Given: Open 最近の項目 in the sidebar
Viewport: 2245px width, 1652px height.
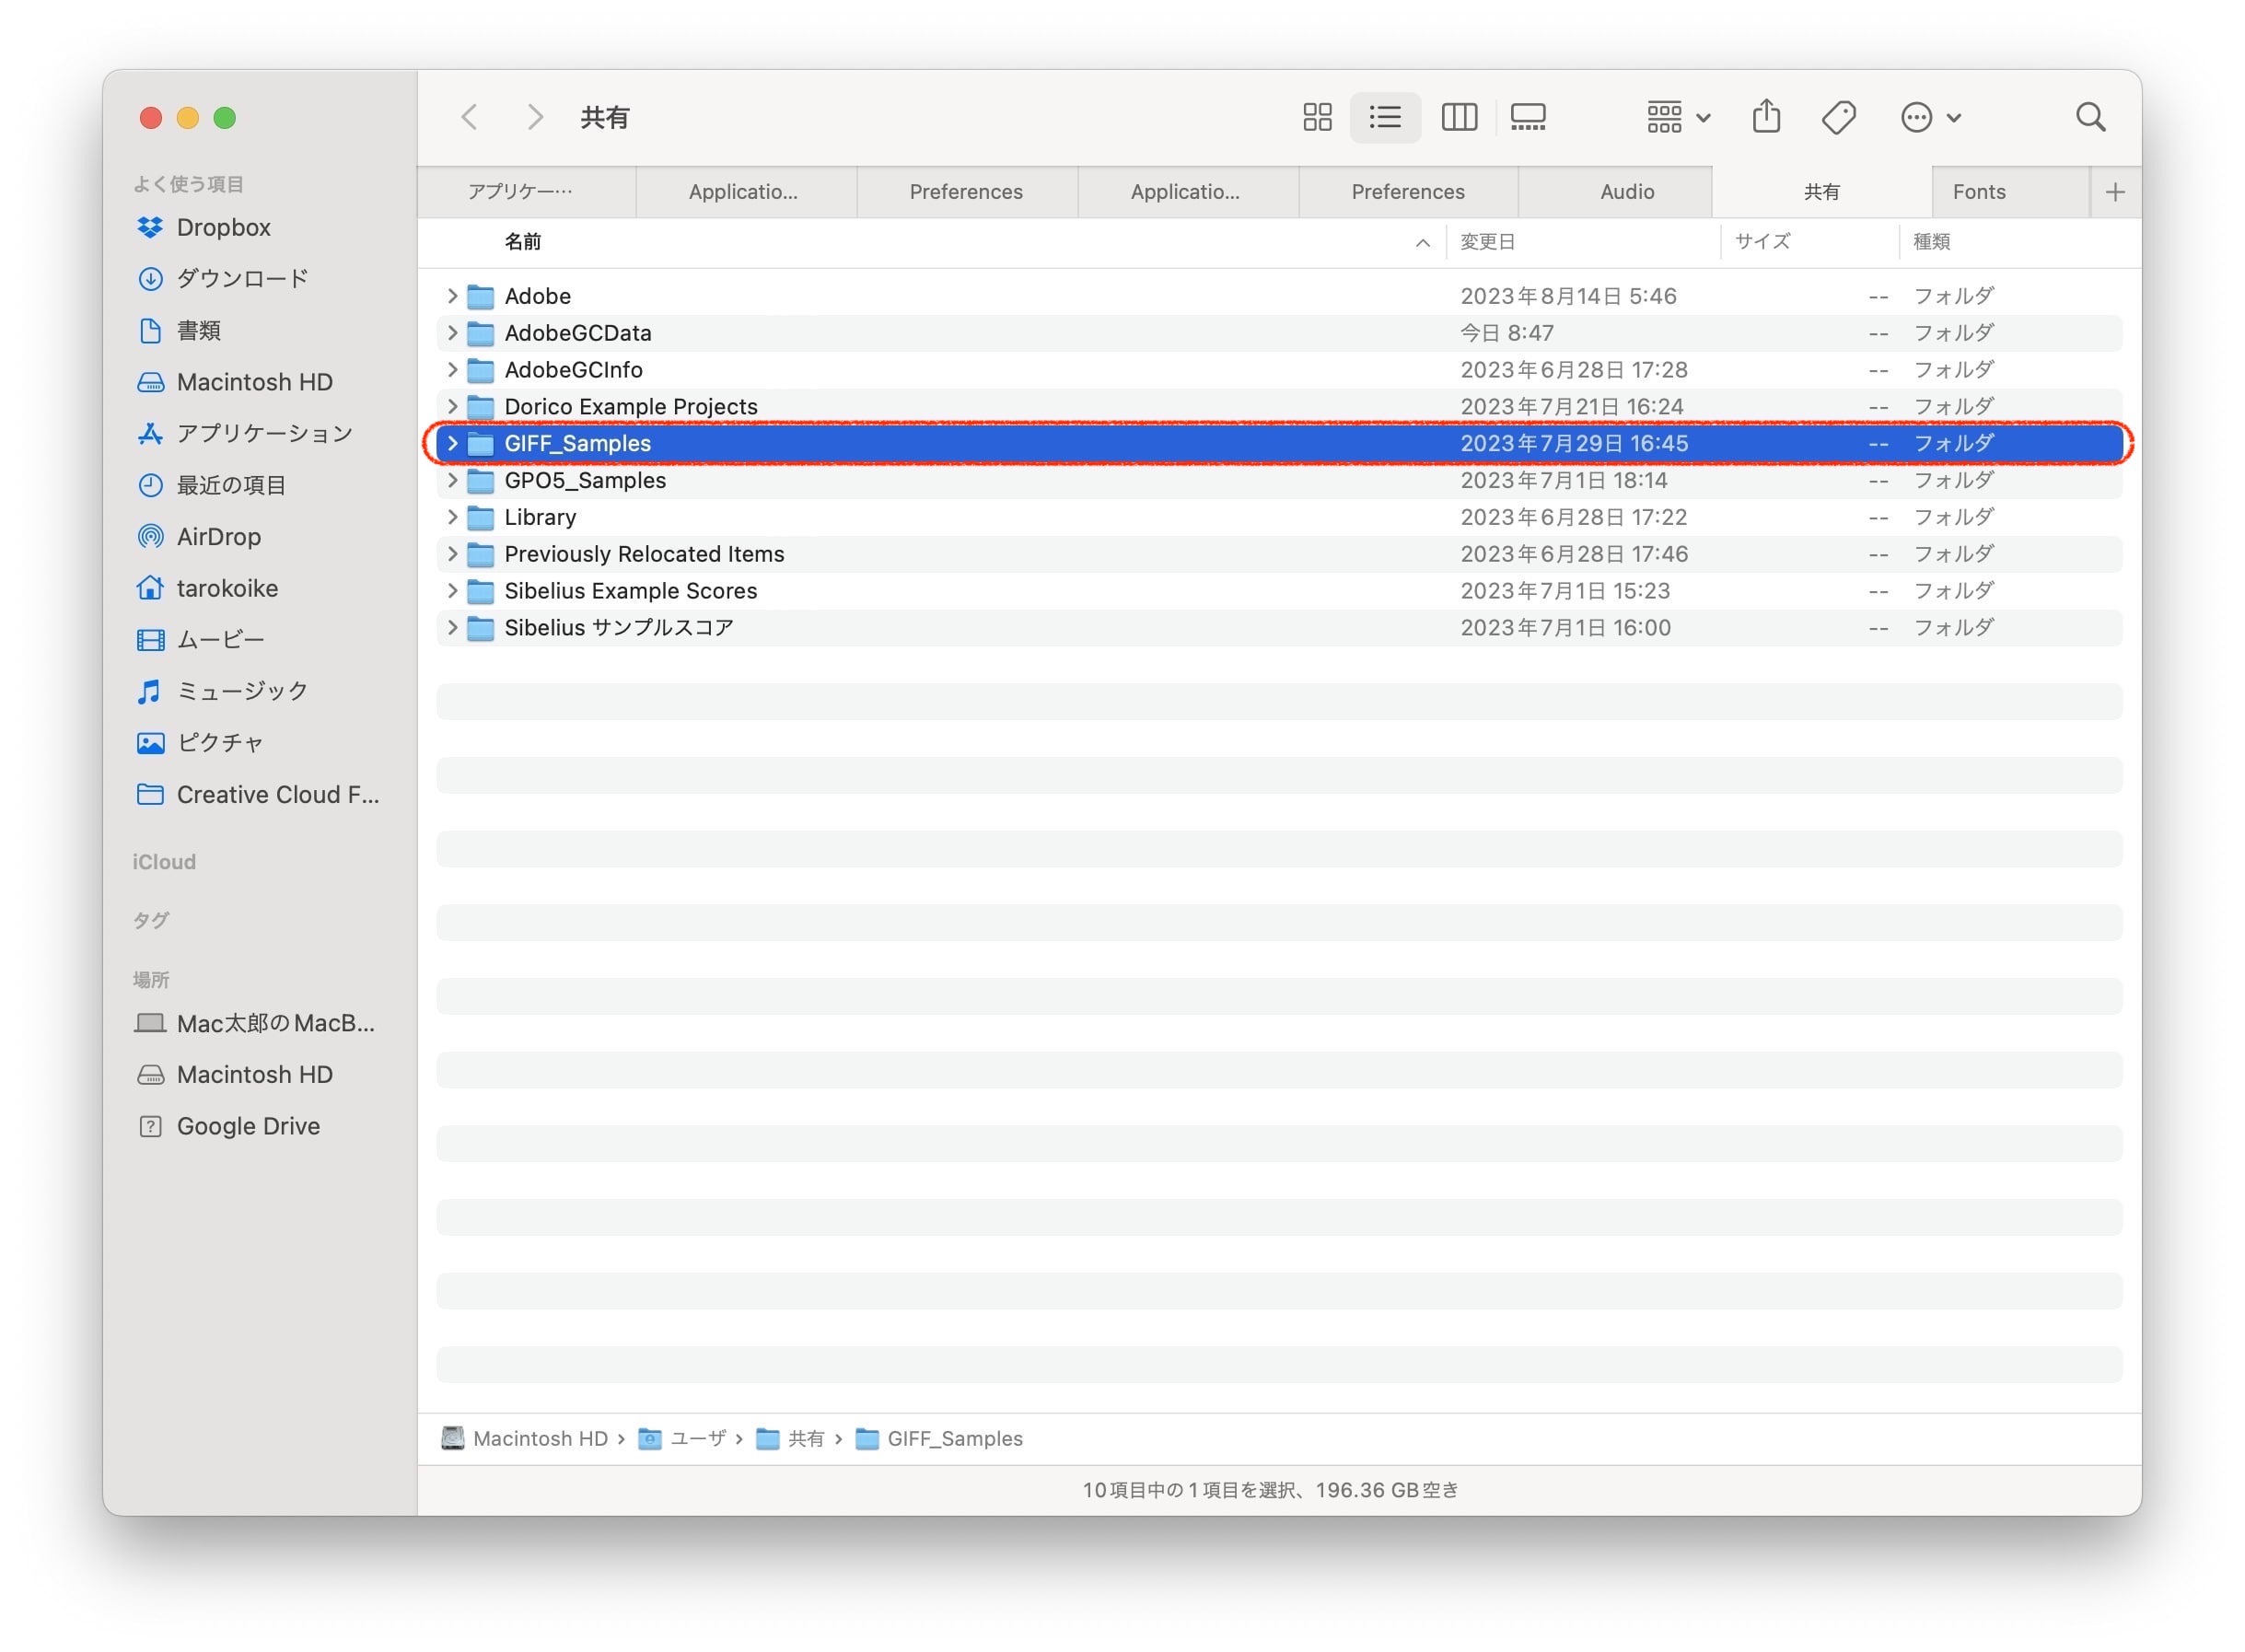Looking at the screenshot, I should tap(211, 485).
